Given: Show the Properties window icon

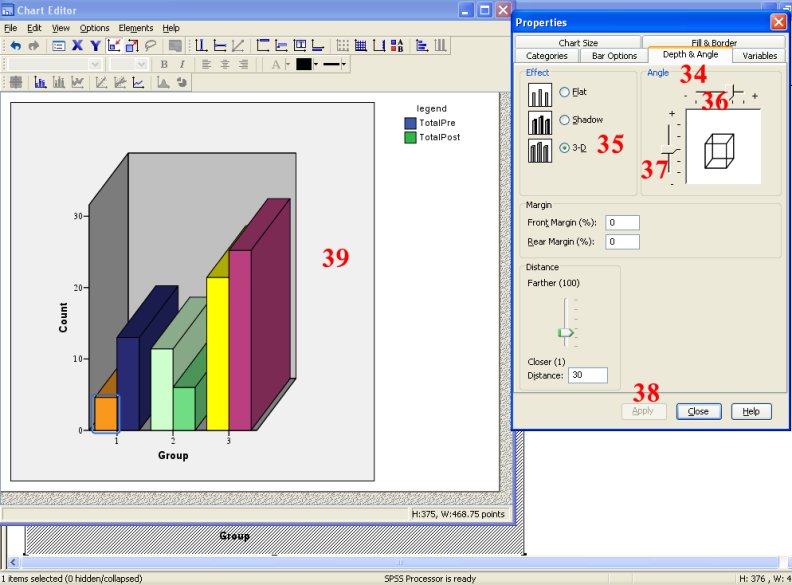Looking at the screenshot, I should point(59,46).
